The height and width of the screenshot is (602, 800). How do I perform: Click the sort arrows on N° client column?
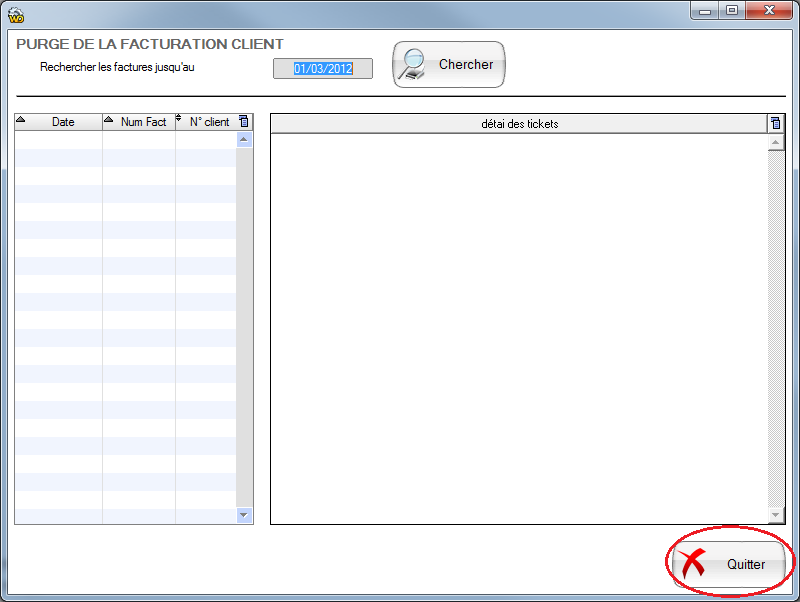coord(180,121)
